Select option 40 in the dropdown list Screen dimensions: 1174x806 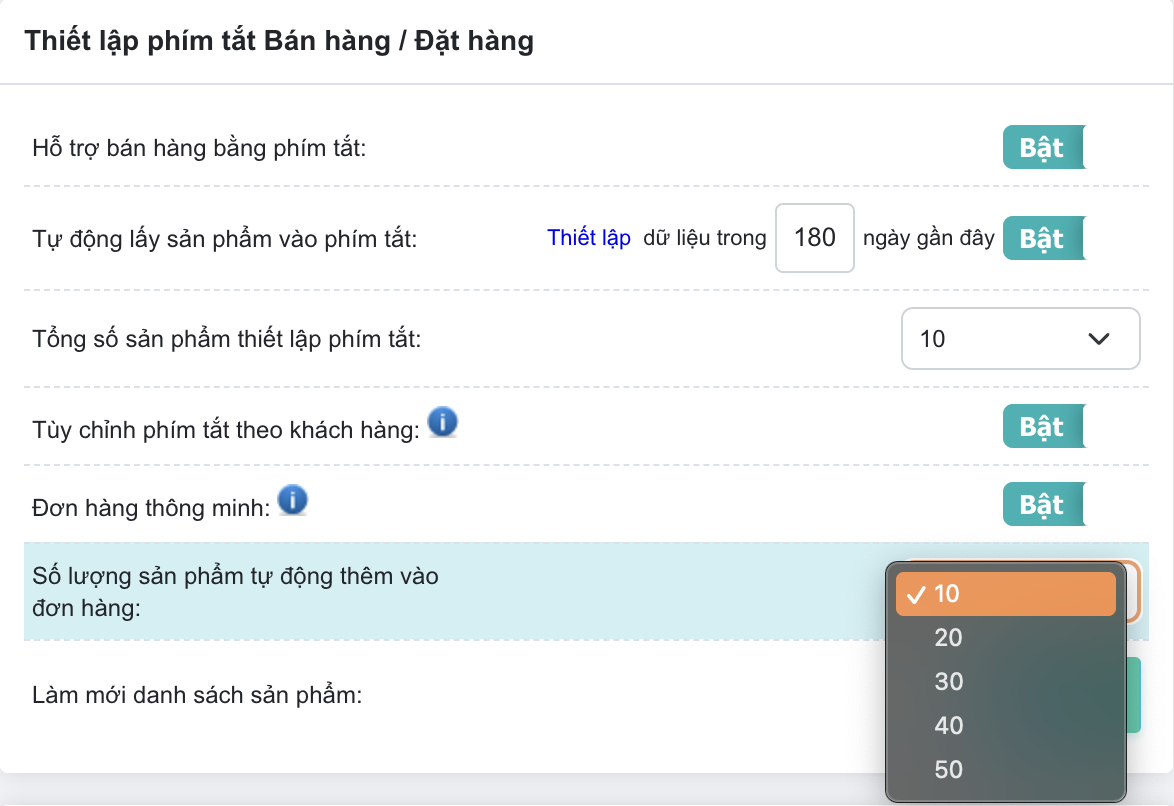click(1006, 725)
